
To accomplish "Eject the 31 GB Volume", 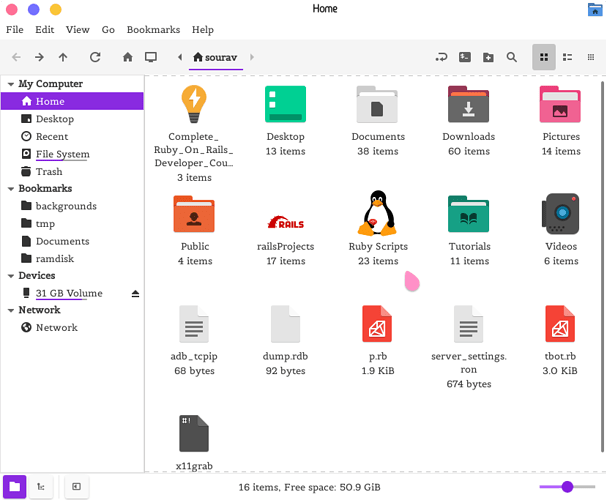I will pyautogui.click(x=135, y=294).
